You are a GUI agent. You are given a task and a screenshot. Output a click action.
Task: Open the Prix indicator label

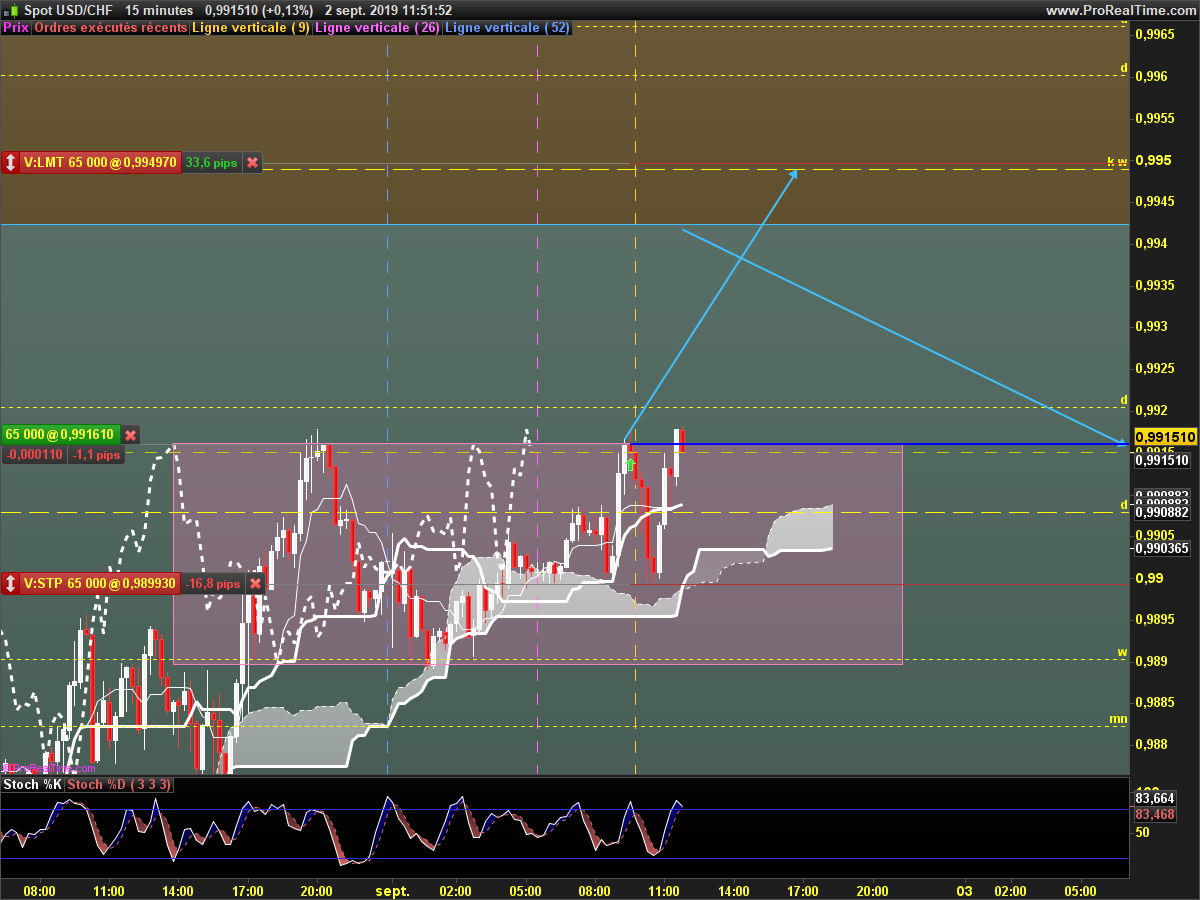click(x=16, y=28)
